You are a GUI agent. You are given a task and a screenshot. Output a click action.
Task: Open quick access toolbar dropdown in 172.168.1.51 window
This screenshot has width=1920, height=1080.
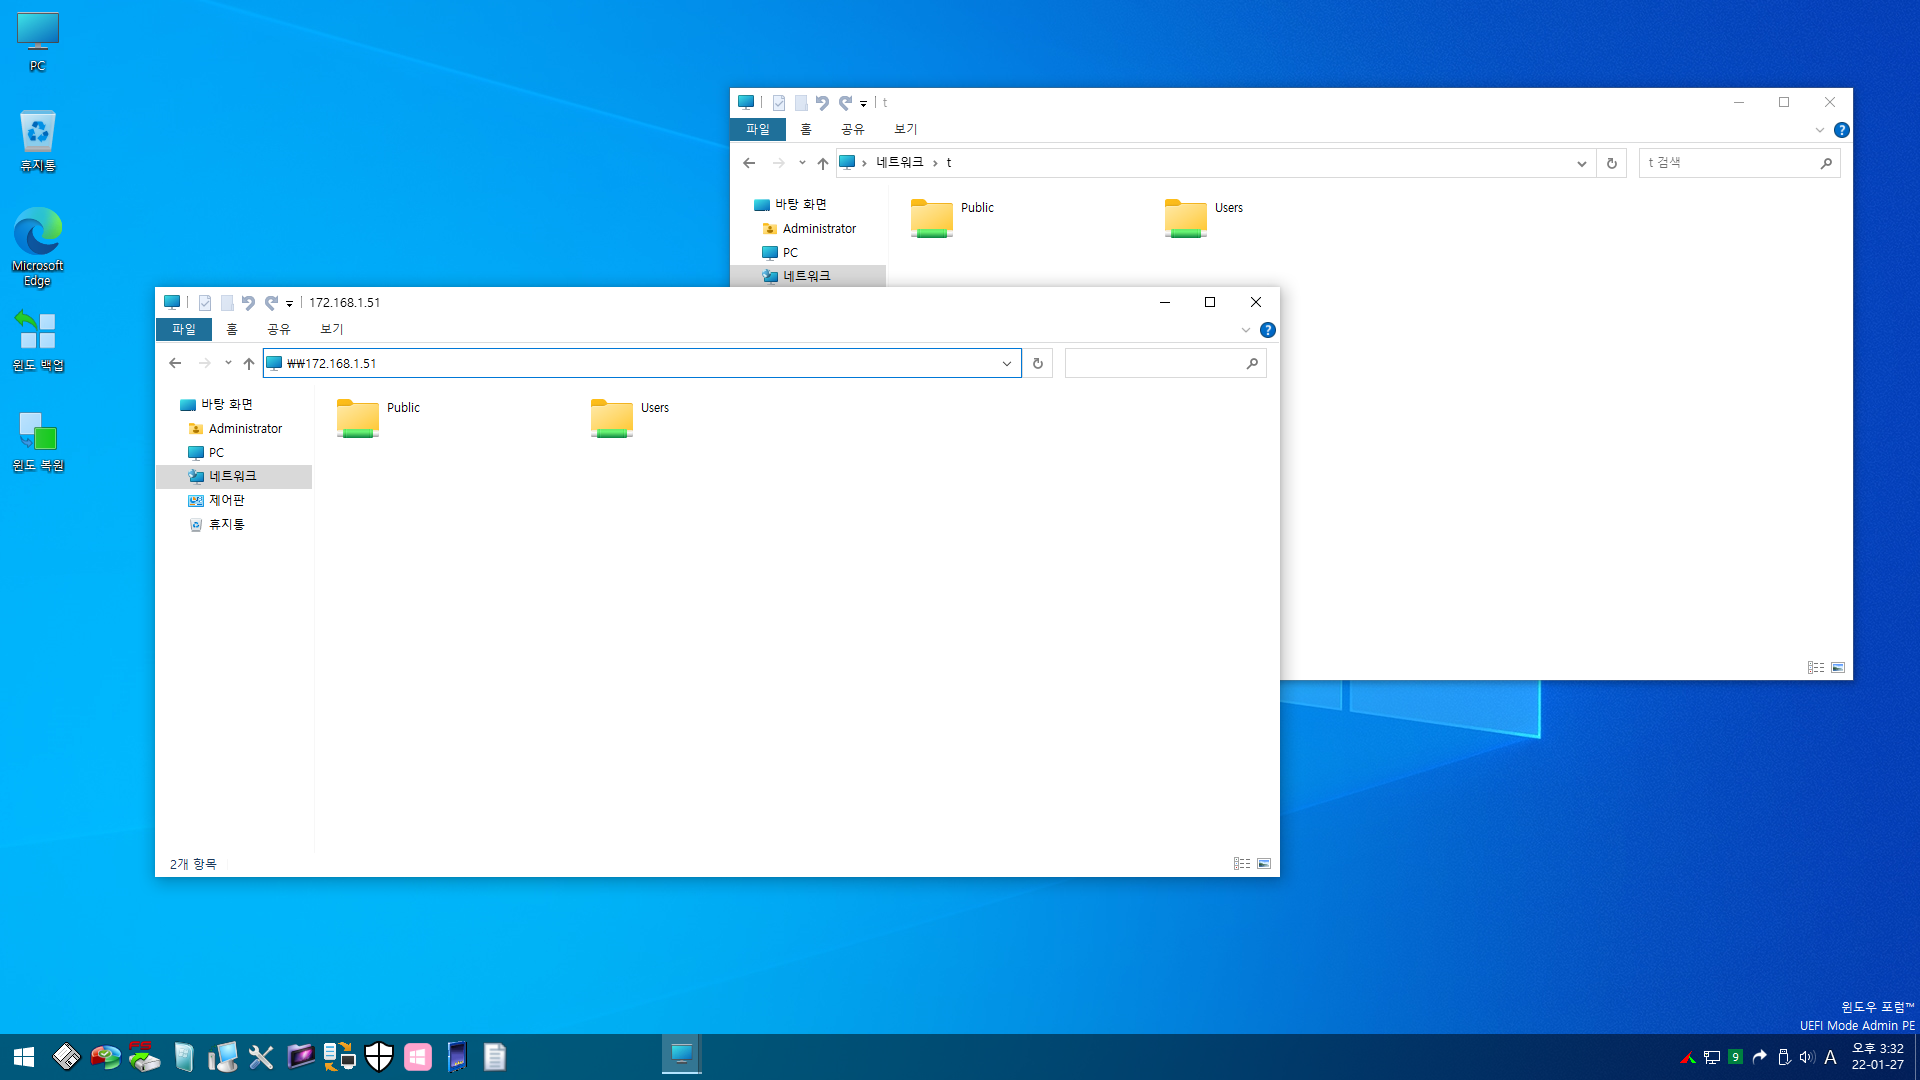pyautogui.click(x=289, y=303)
